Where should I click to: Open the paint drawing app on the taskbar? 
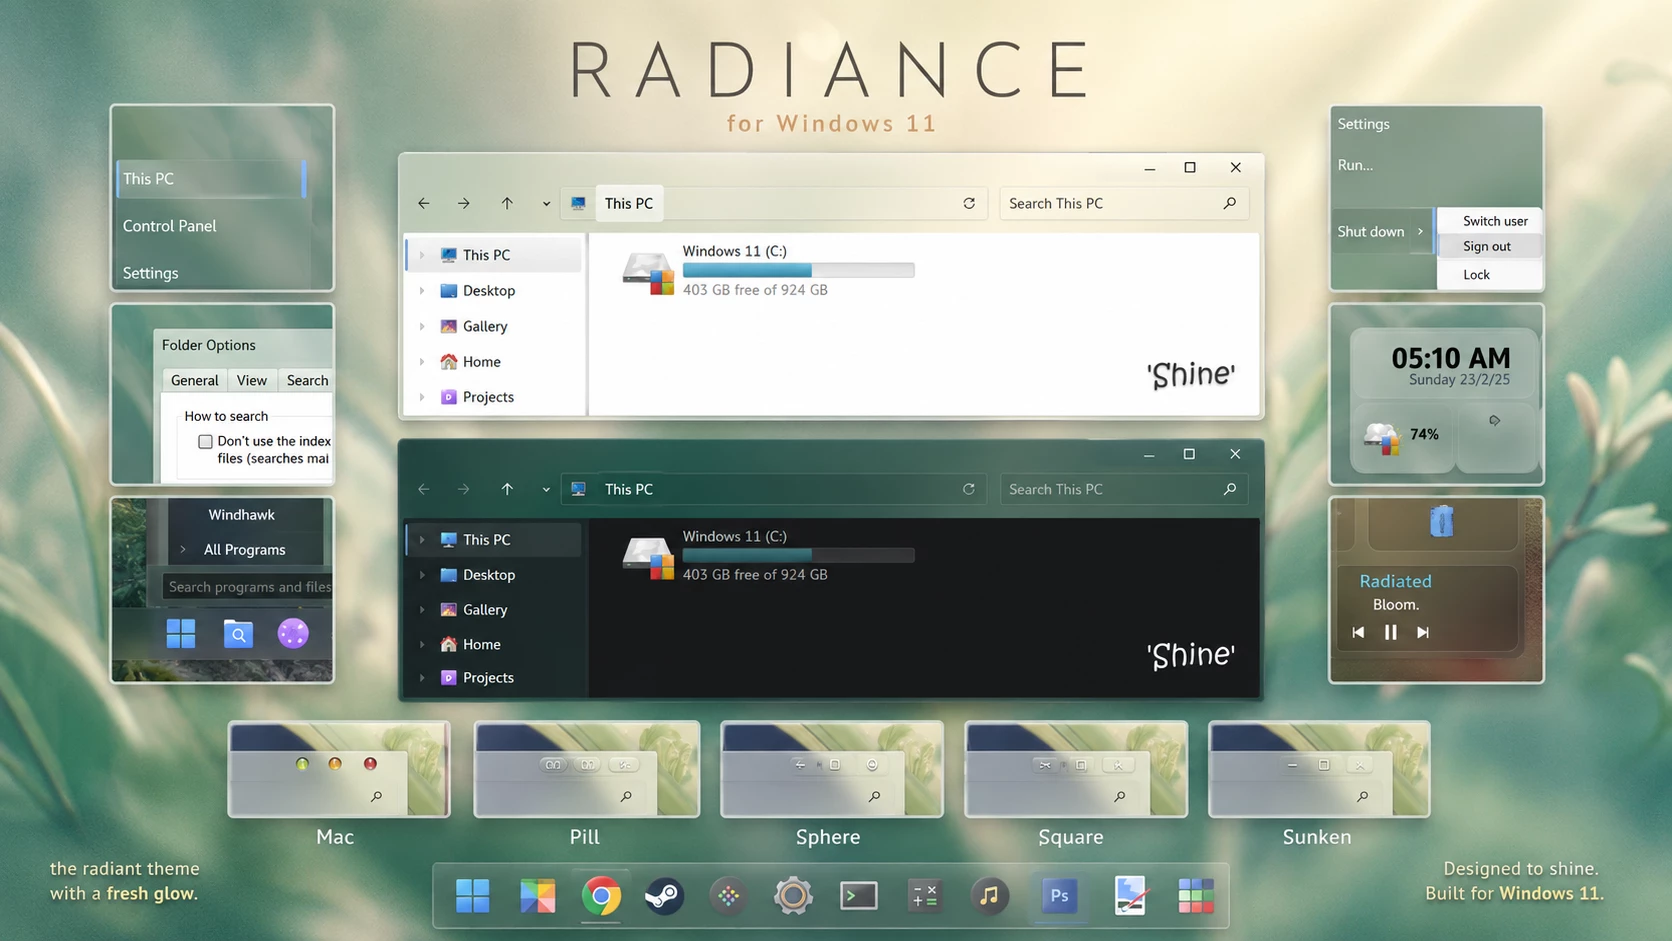1130,896
